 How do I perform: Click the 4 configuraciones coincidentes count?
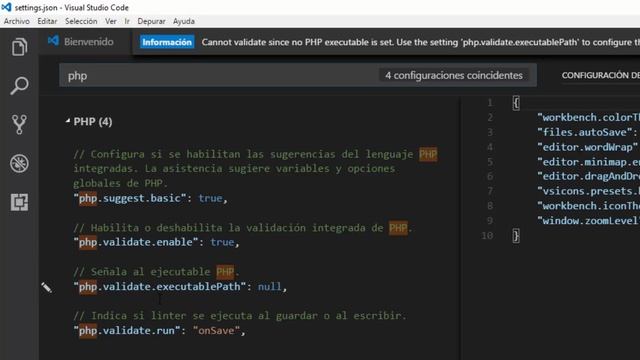[x=454, y=76]
